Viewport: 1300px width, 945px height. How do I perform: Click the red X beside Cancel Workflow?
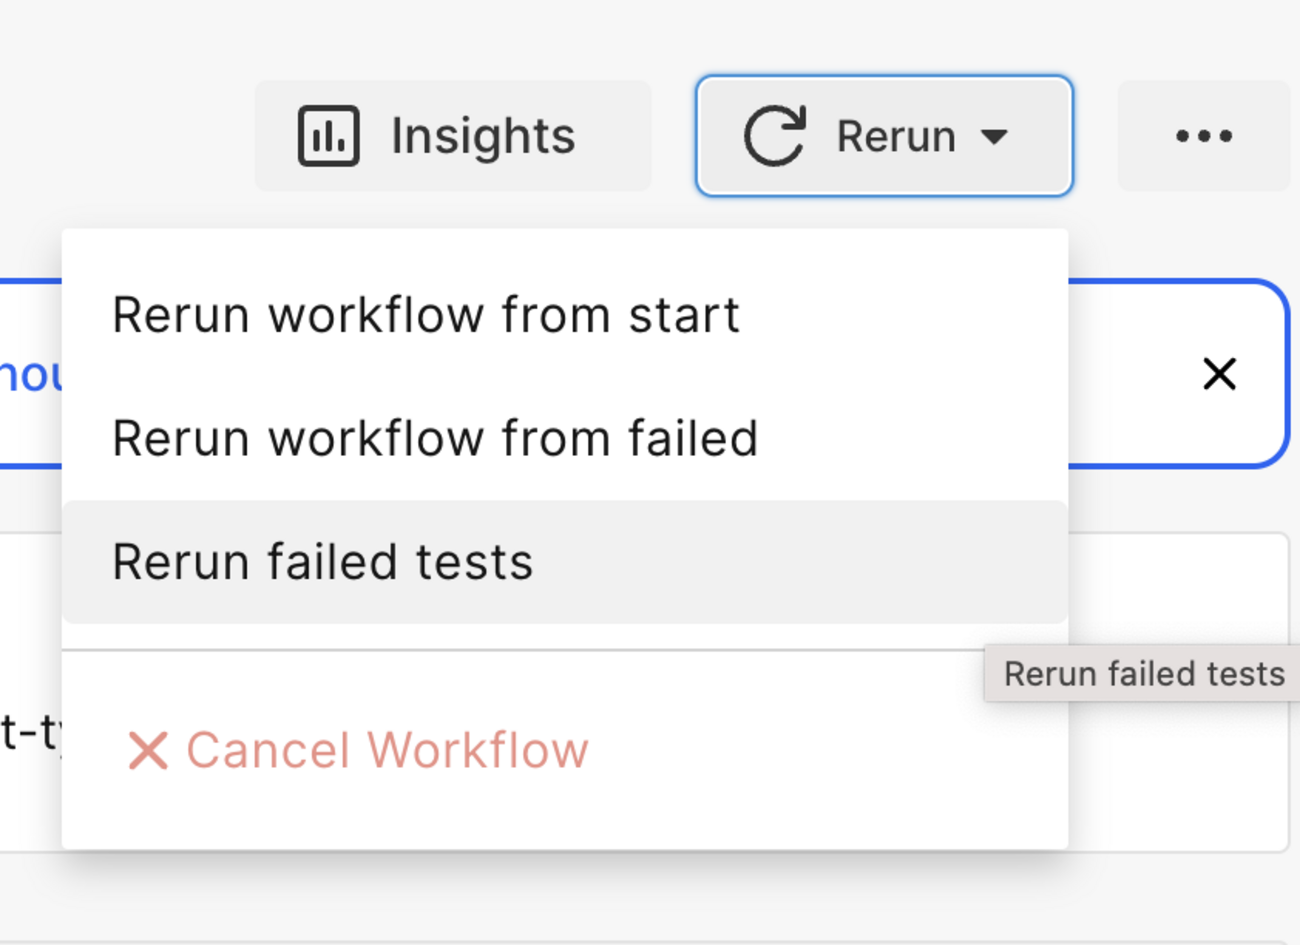148,750
